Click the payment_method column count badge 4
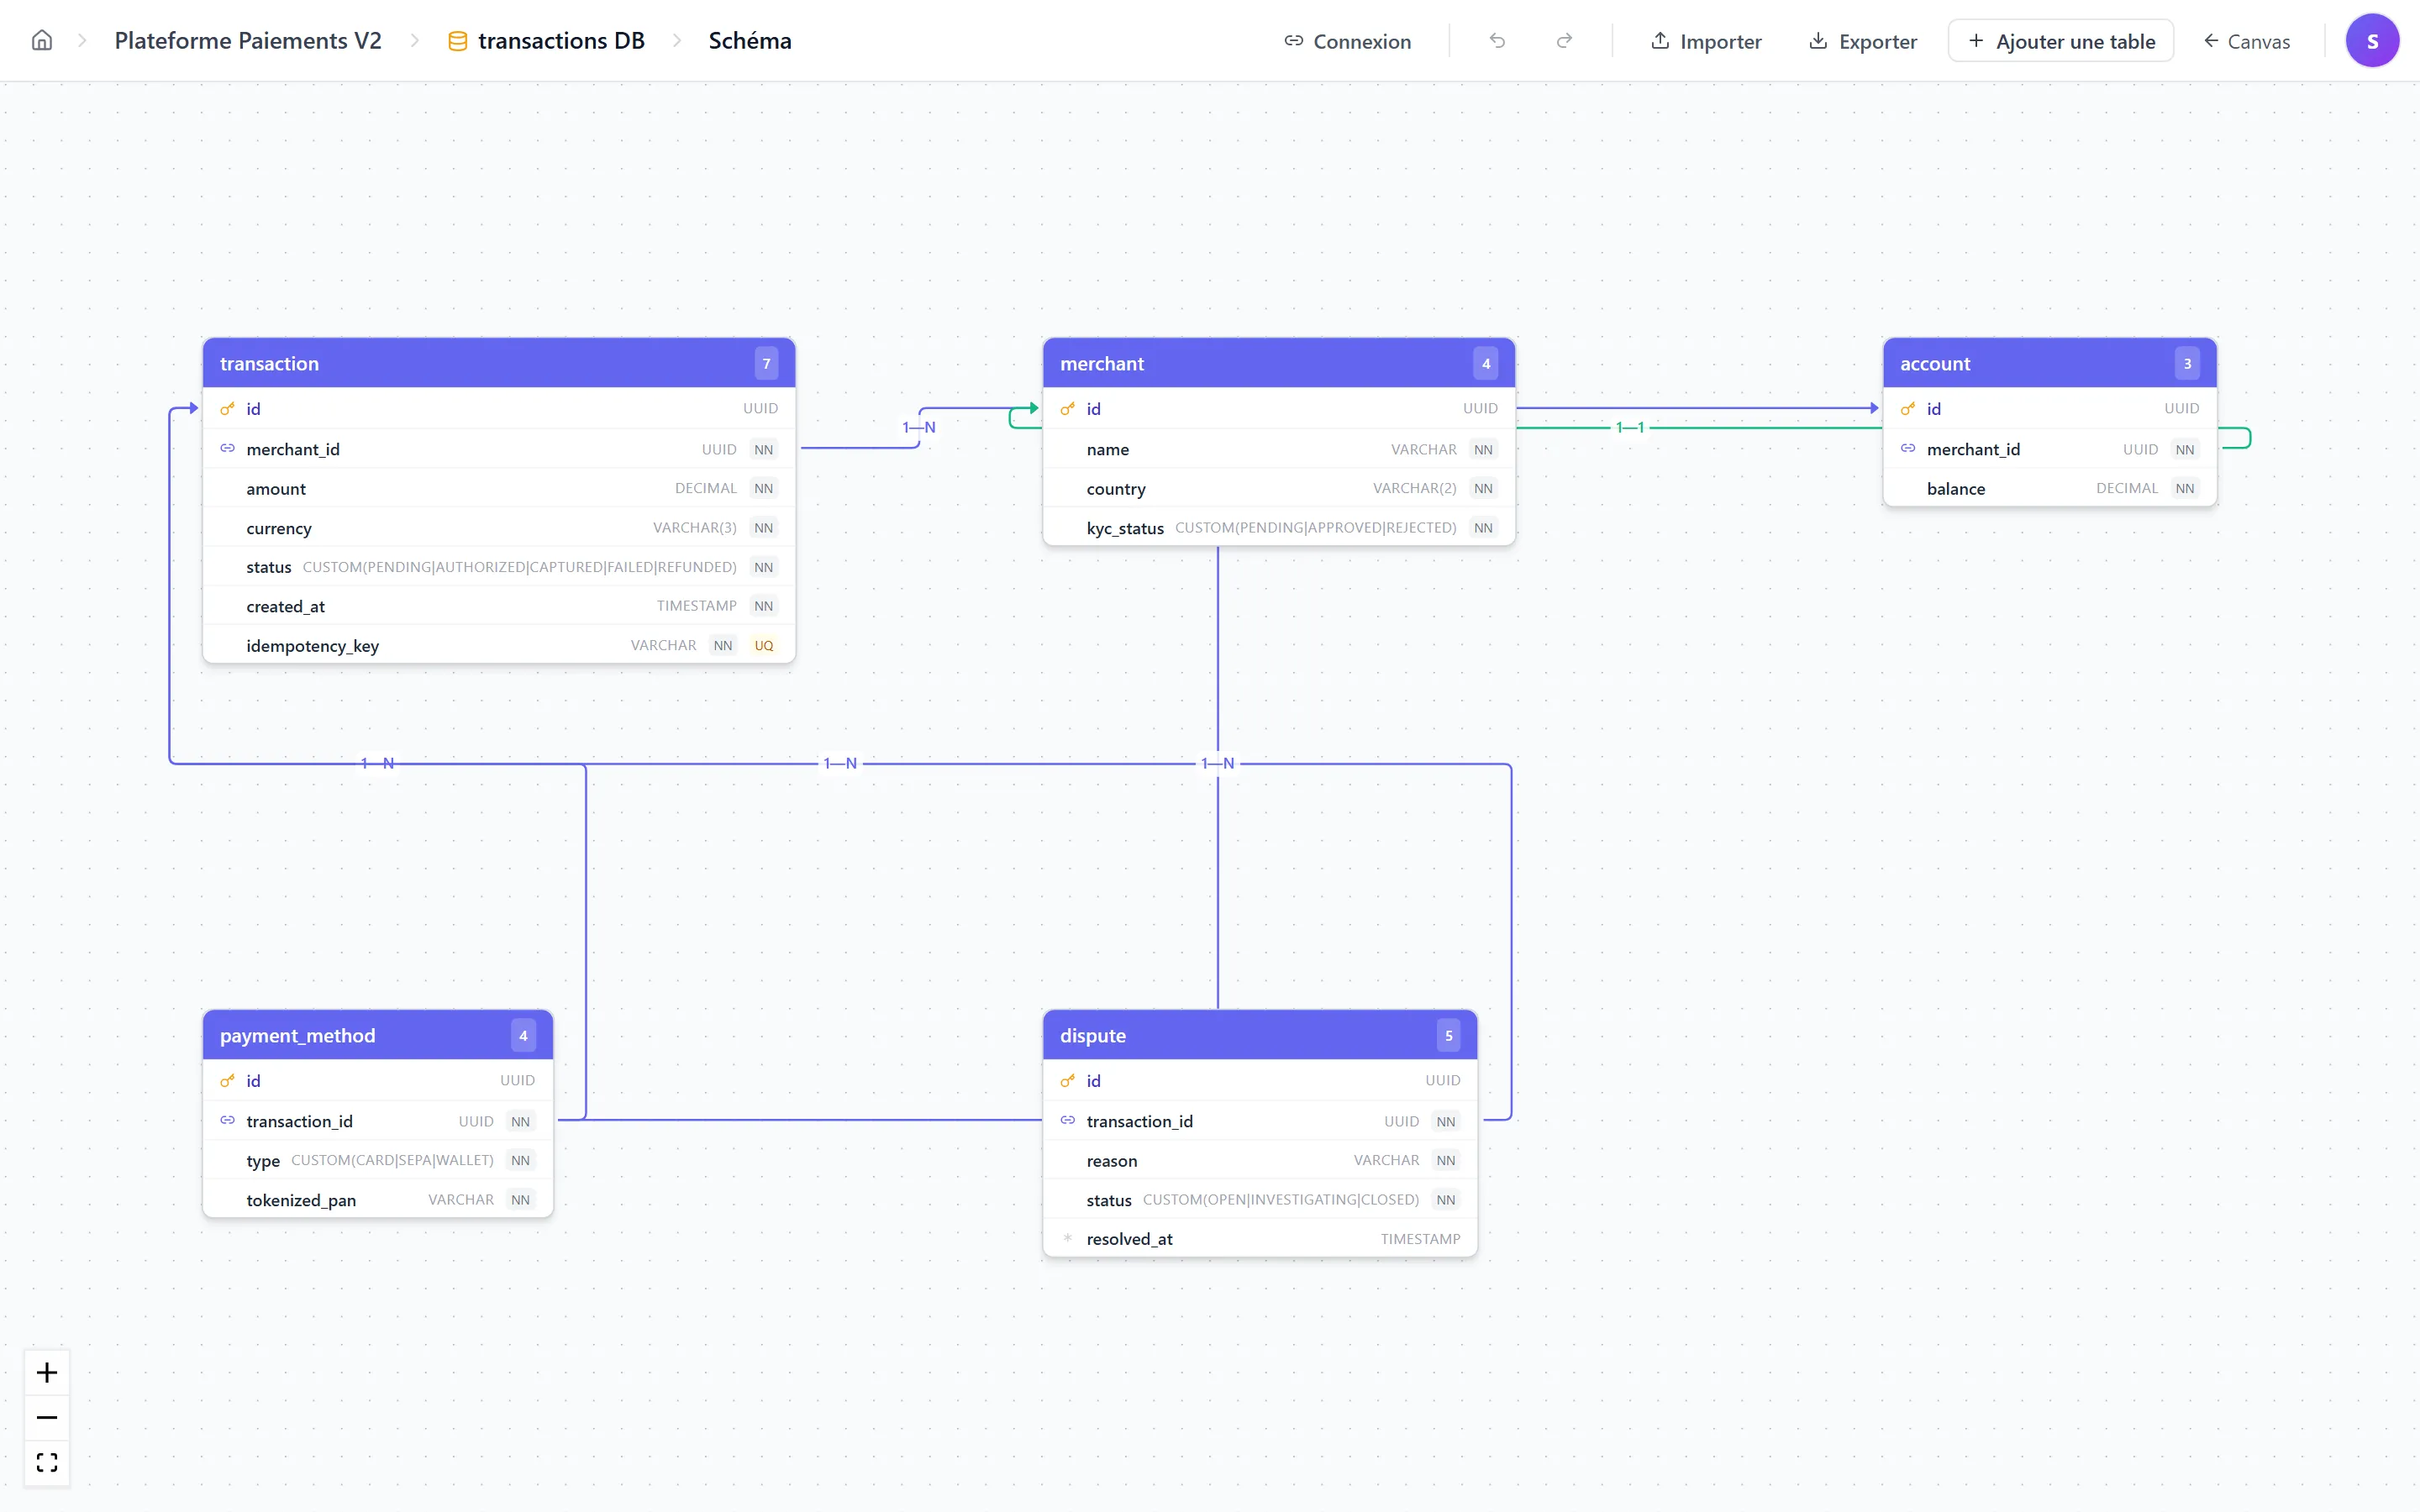 click(523, 1035)
